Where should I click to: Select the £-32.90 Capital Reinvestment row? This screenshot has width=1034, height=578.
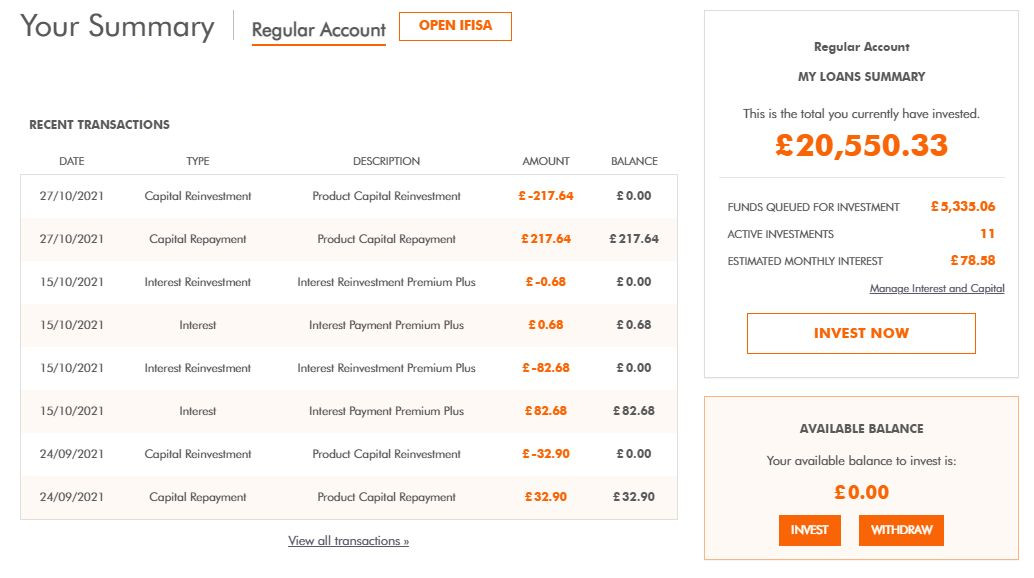pos(349,454)
